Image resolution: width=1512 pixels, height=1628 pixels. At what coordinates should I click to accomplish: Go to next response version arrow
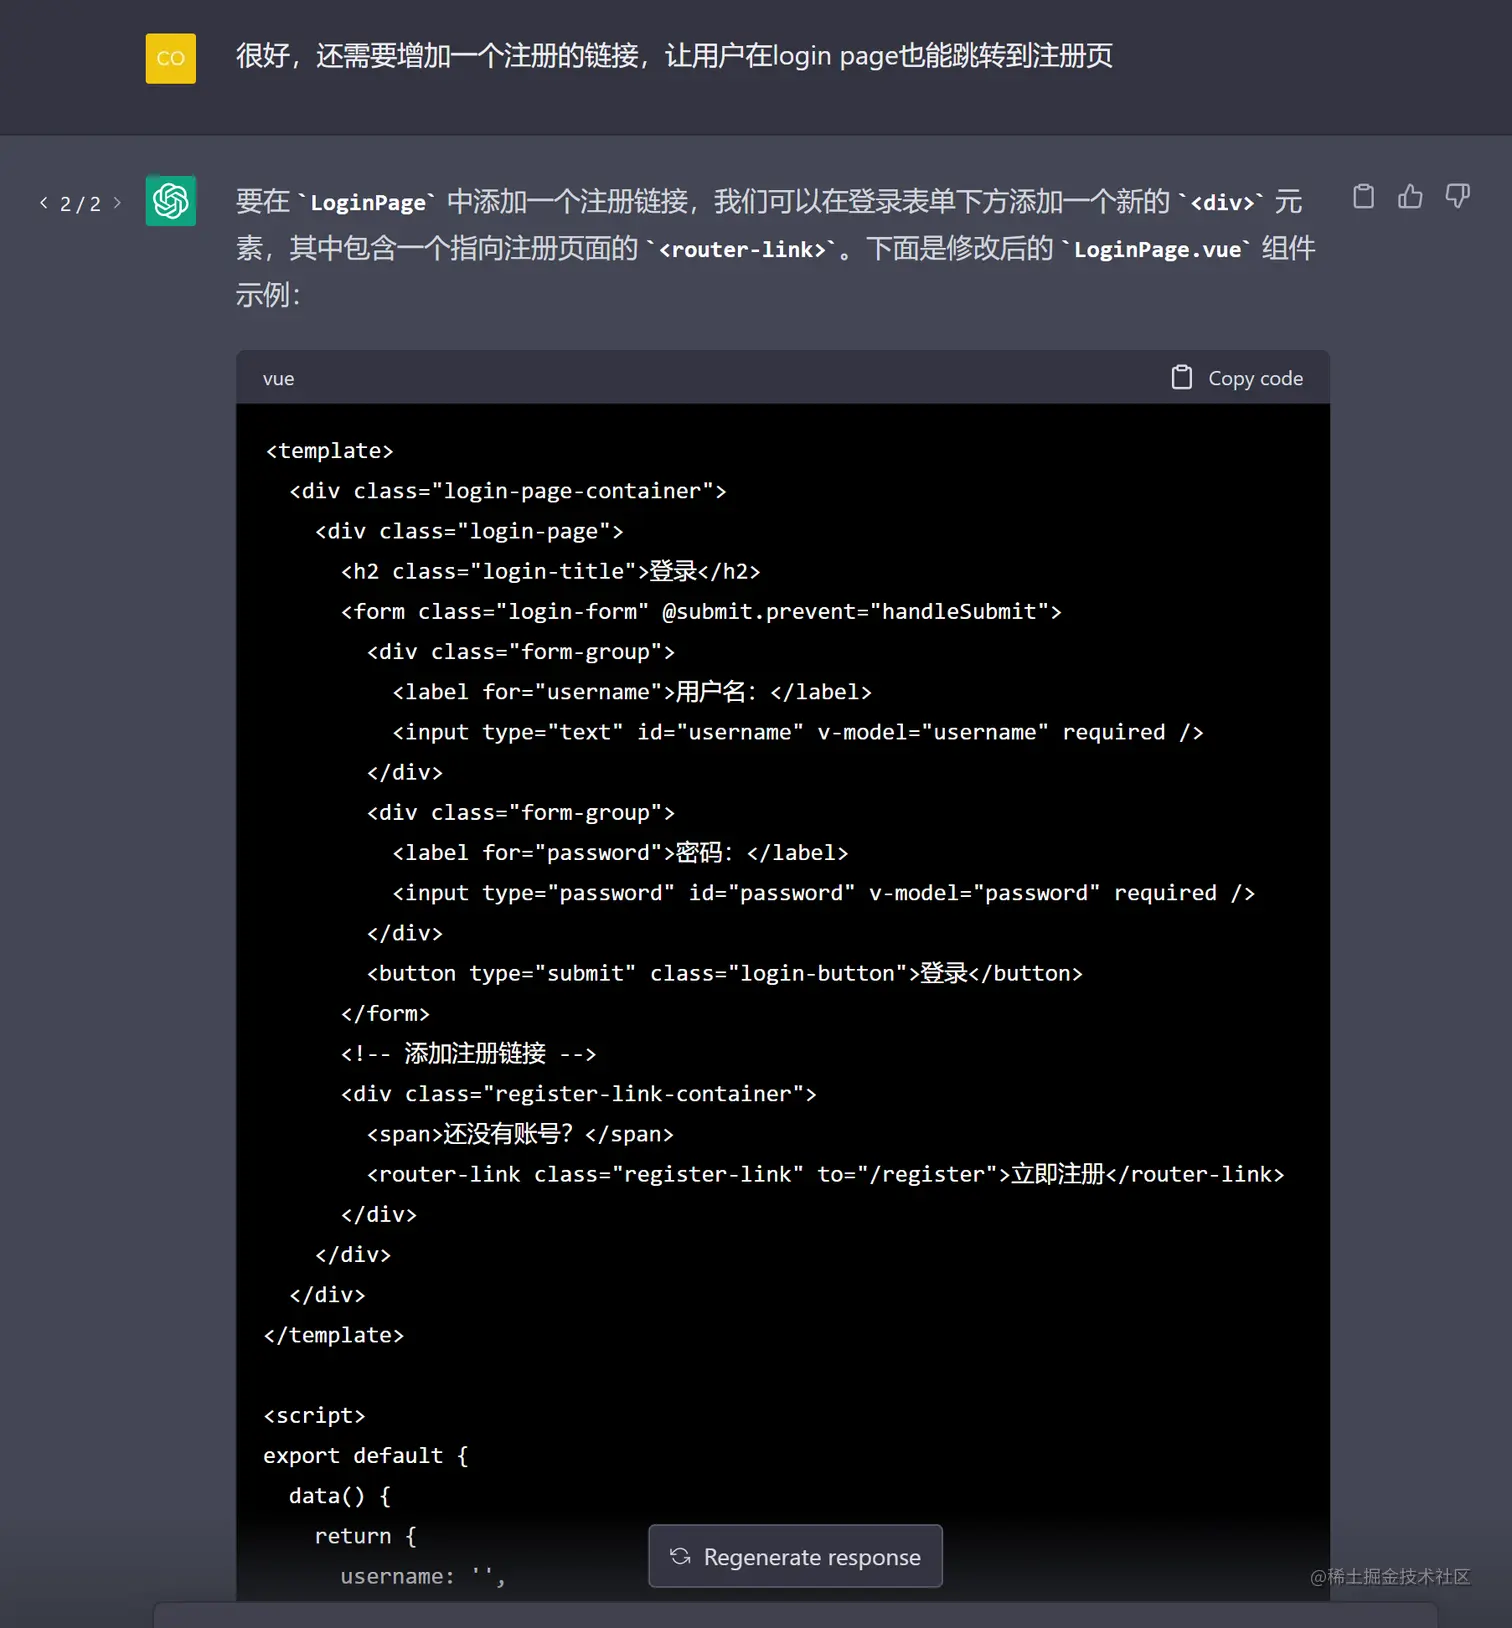117,203
